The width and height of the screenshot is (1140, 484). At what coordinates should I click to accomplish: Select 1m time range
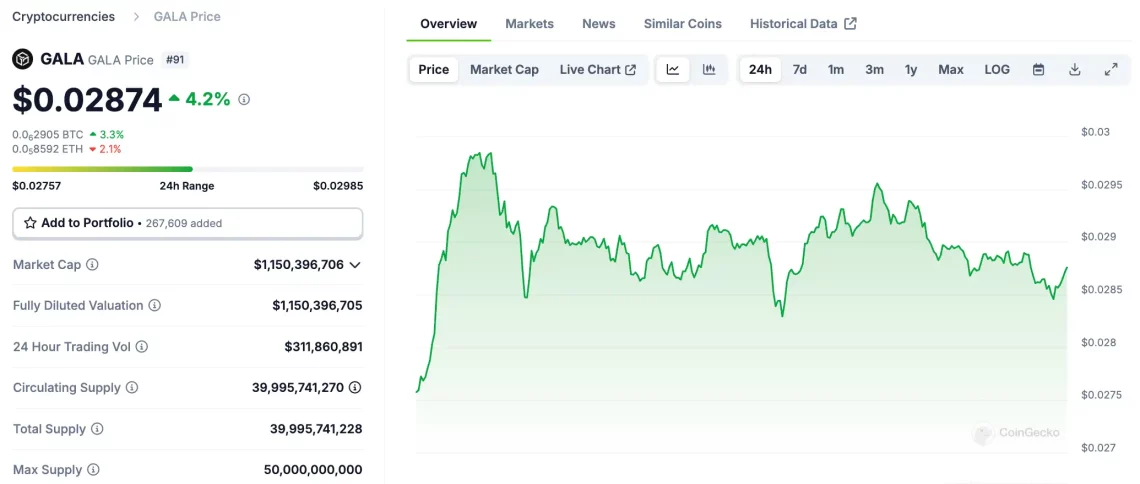coord(836,70)
